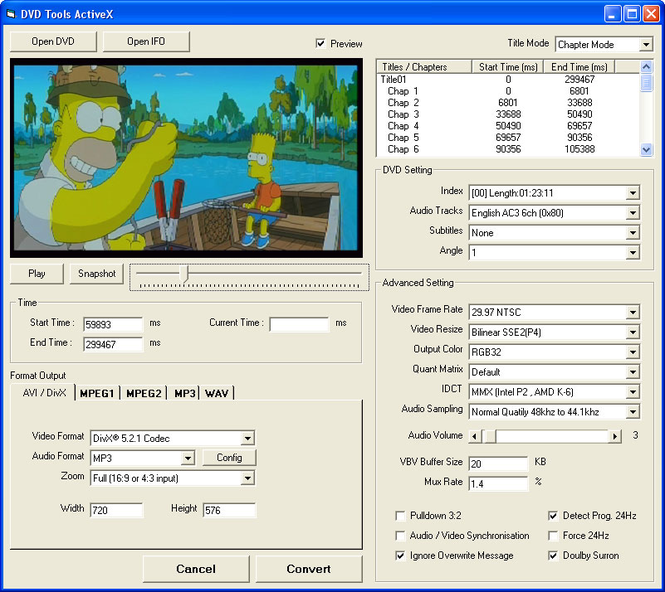This screenshot has height=592, width=665.
Task: Click the Current Time field
Action: [299, 324]
